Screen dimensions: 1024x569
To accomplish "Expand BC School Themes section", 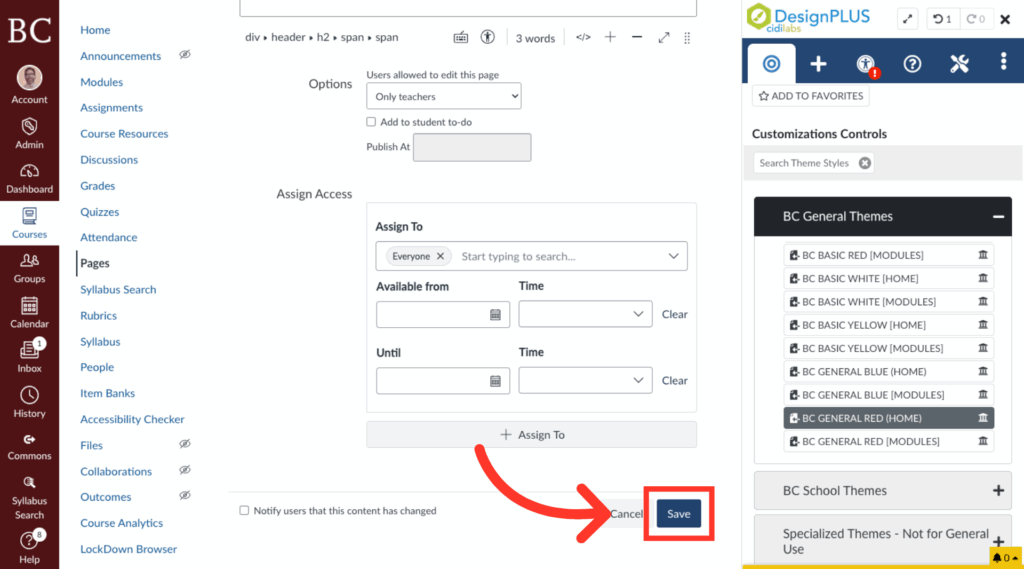I will (x=998, y=491).
